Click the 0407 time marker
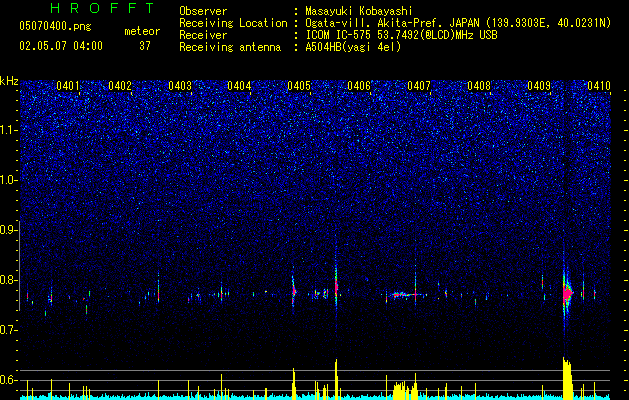 (x=419, y=86)
